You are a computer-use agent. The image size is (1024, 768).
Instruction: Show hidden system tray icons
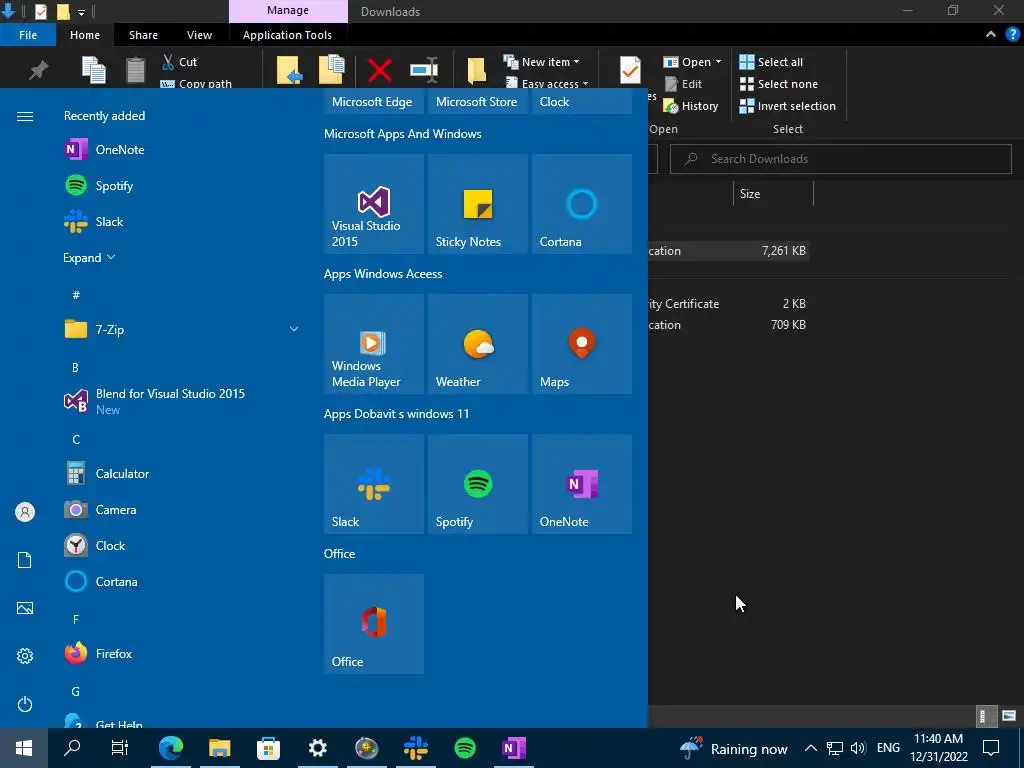point(810,748)
